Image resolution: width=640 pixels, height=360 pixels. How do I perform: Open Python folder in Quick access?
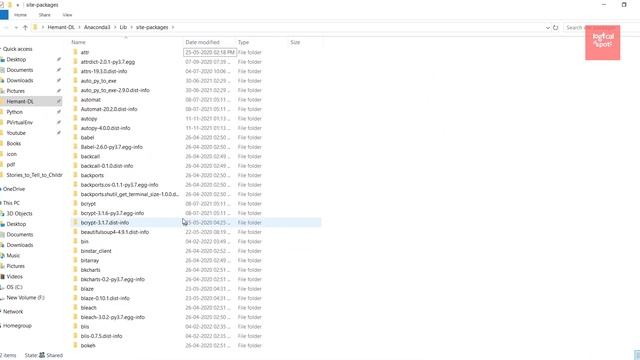(14, 112)
